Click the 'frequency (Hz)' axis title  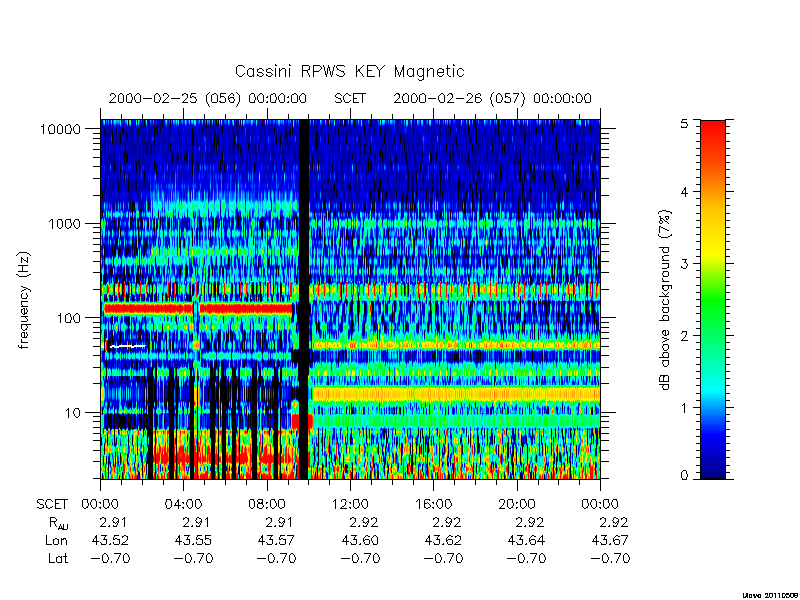(23, 300)
